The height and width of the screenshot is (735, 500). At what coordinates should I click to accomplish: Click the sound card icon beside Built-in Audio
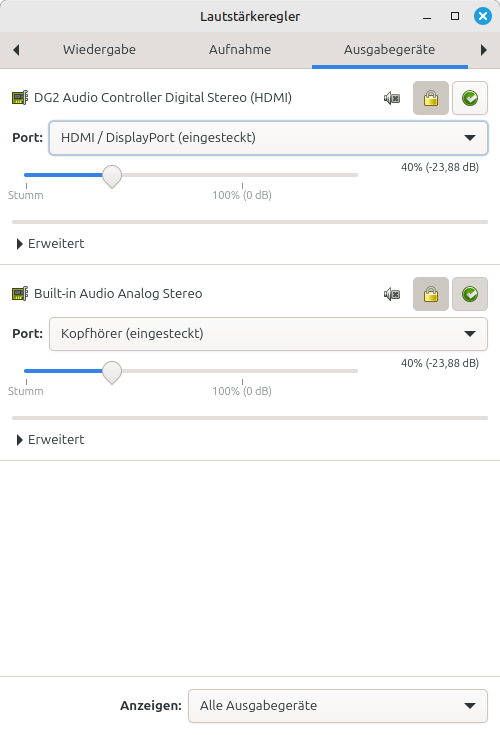click(20, 293)
